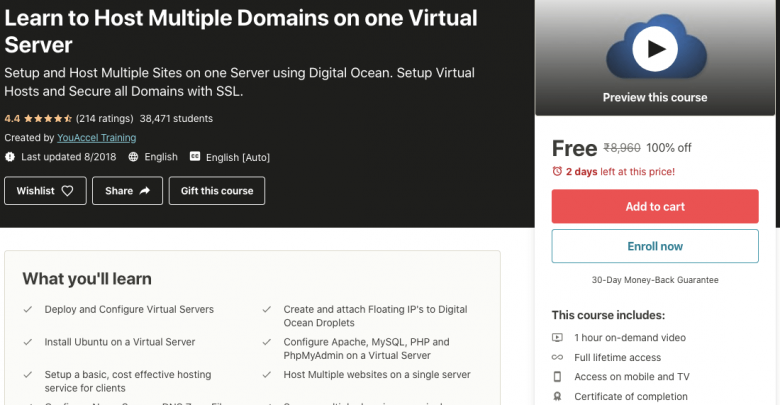The height and width of the screenshot is (405, 780).
Task: Enroll now in the course
Action: click(x=655, y=246)
